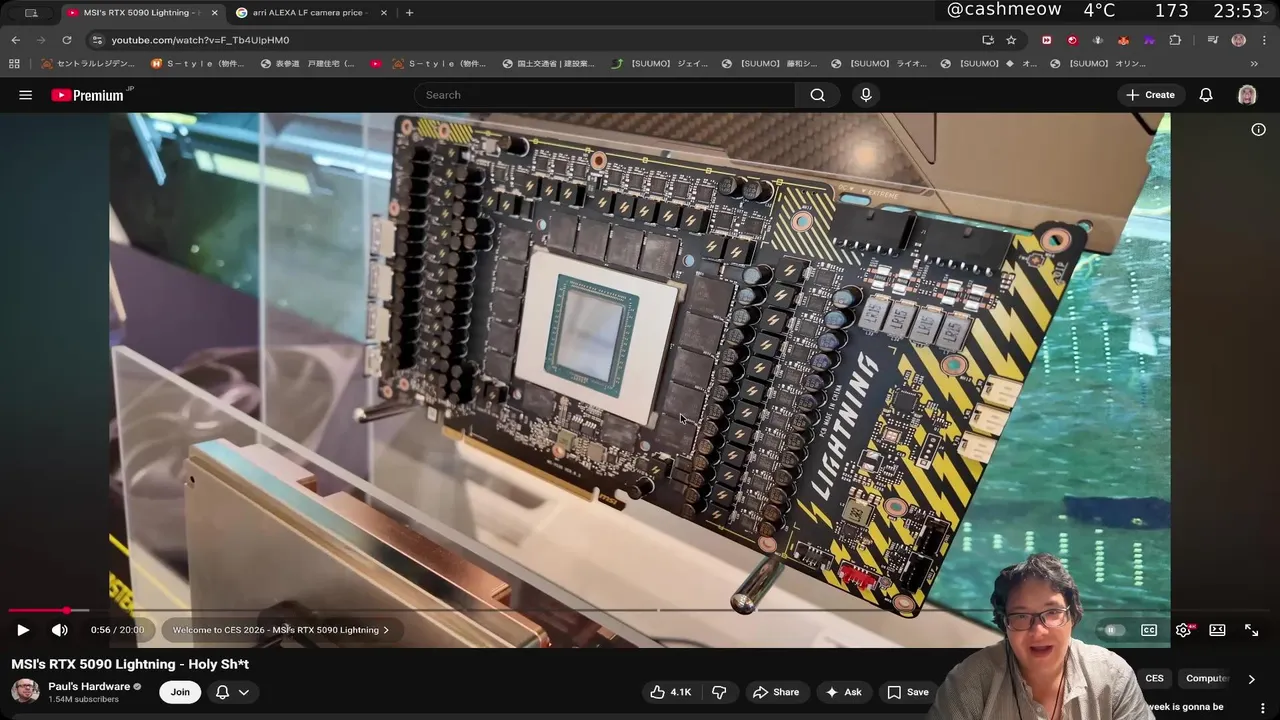This screenshot has width=1280, height=720.
Task: Click the address bar URL
Action: coord(200,40)
